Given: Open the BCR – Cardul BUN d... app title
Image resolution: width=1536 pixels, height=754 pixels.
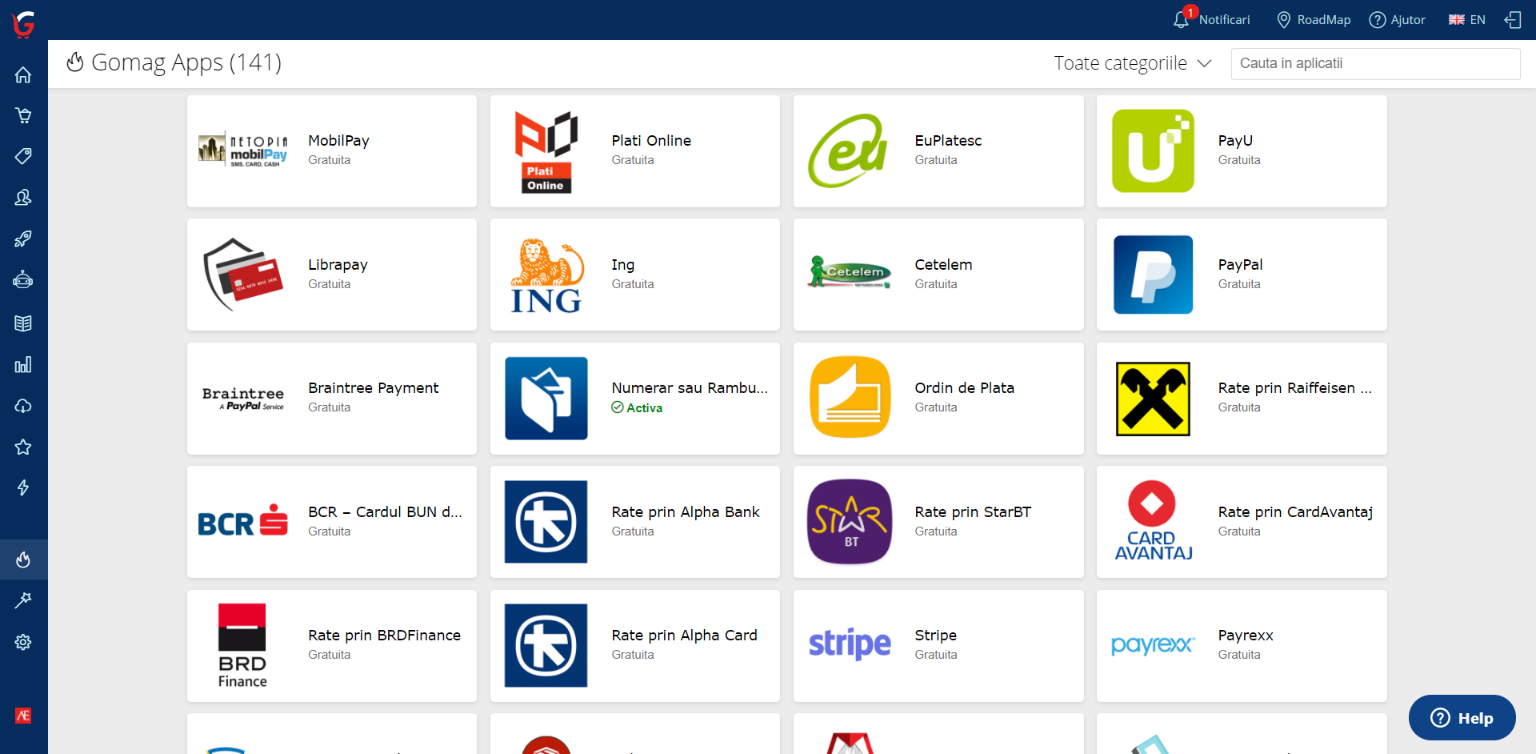Looking at the screenshot, I should tap(385, 512).
